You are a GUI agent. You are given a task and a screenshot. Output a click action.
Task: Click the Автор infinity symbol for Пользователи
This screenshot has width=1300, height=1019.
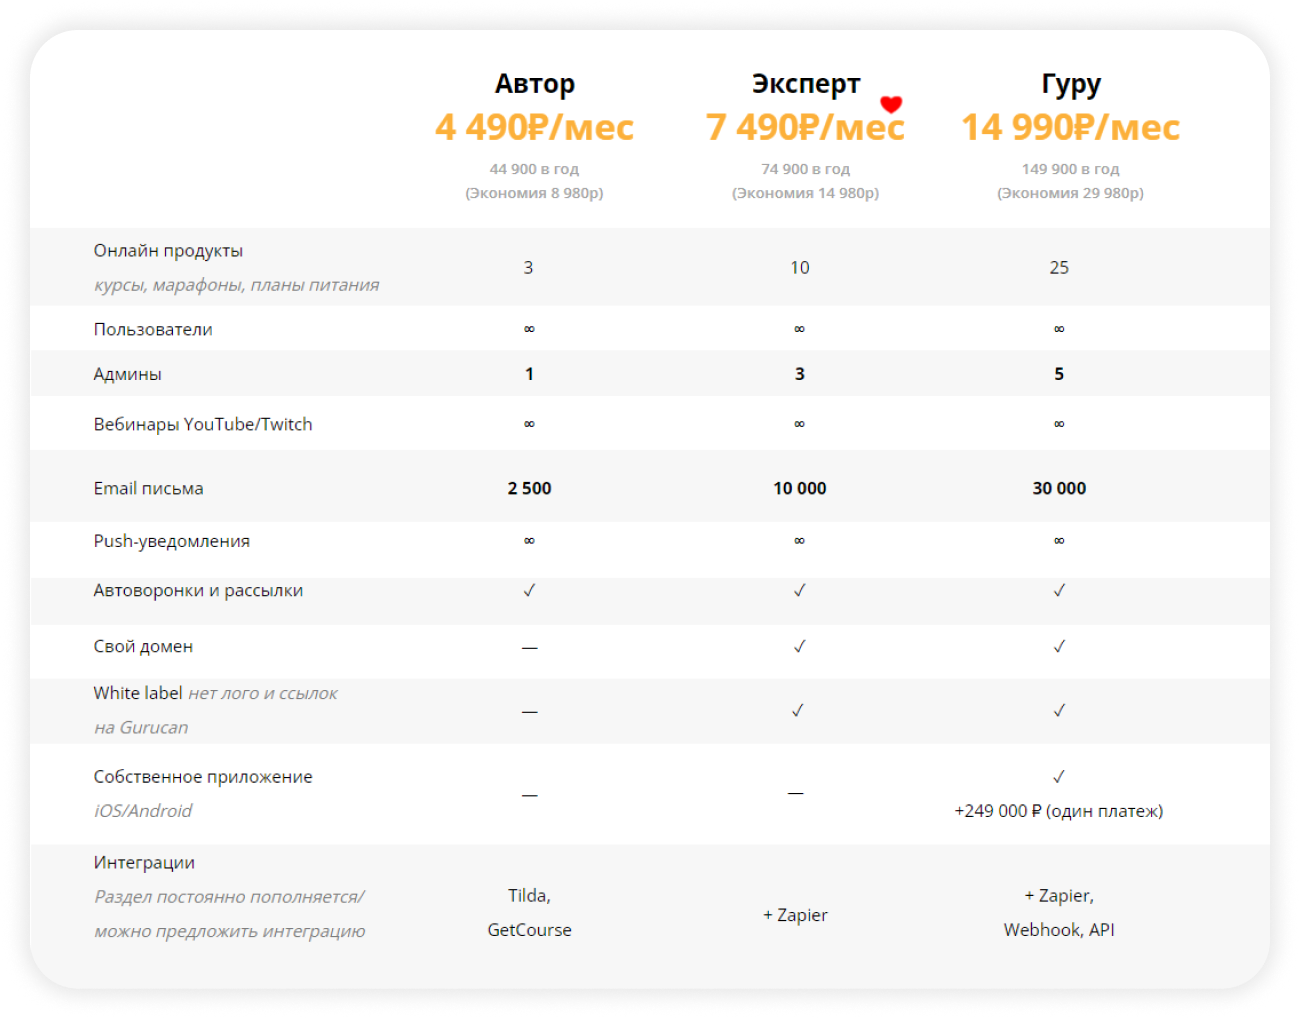click(529, 329)
